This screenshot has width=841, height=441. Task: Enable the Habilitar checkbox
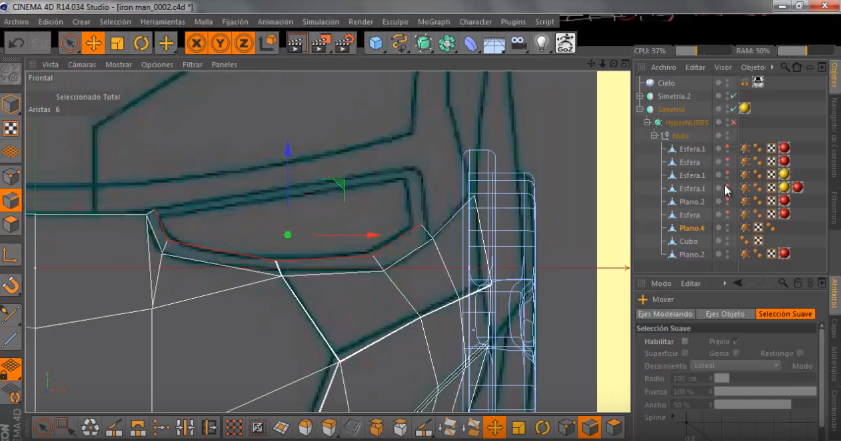click(685, 341)
